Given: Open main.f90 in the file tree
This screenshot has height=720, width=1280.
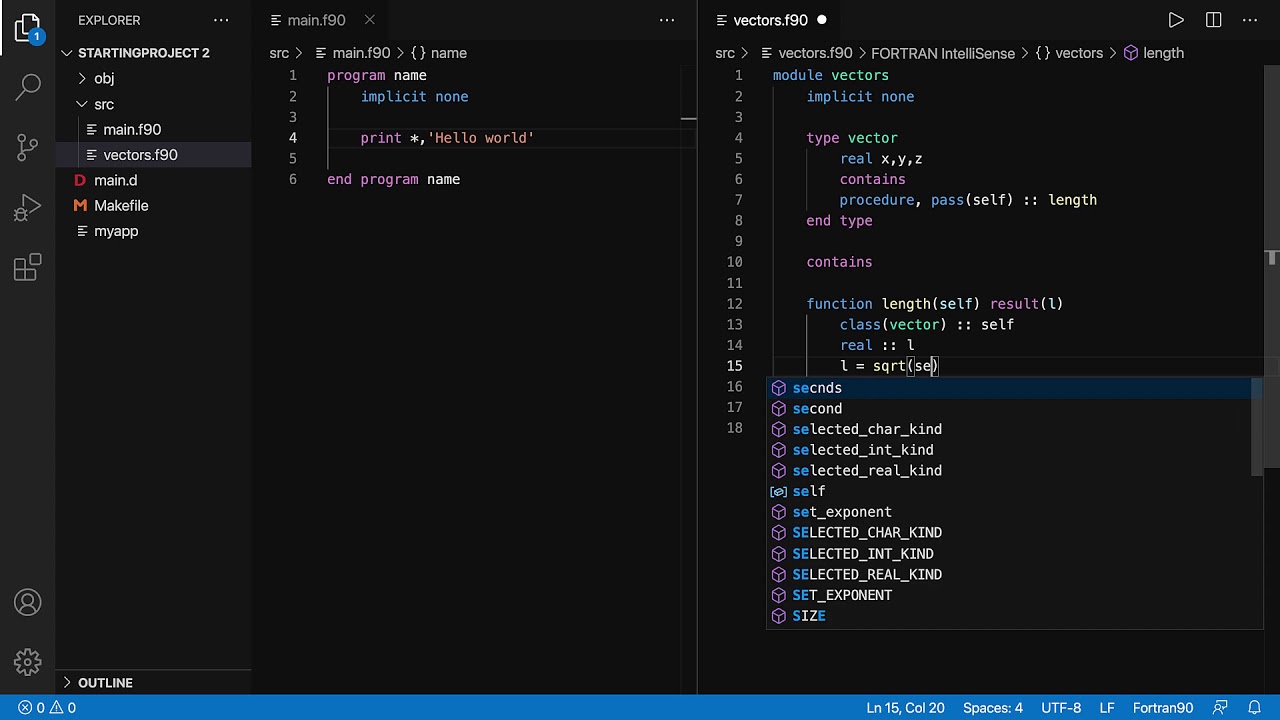Looking at the screenshot, I should pos(153,130).
